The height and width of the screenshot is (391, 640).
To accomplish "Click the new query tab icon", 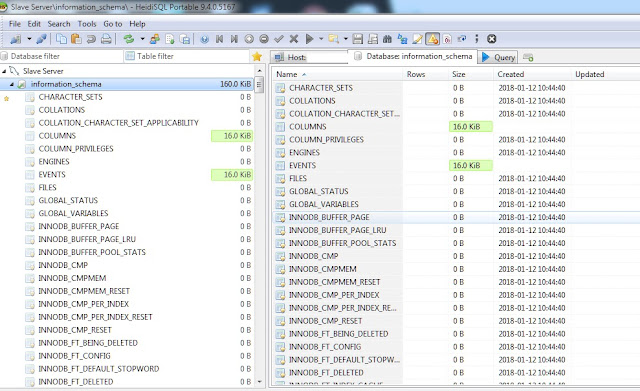I will click(528, 58).
